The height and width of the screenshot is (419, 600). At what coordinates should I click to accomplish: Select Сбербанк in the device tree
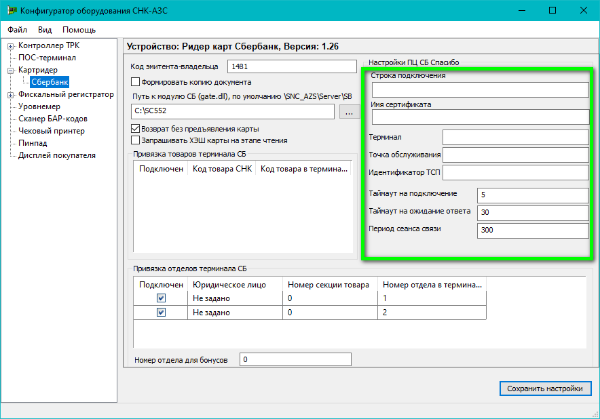point(50,83)
